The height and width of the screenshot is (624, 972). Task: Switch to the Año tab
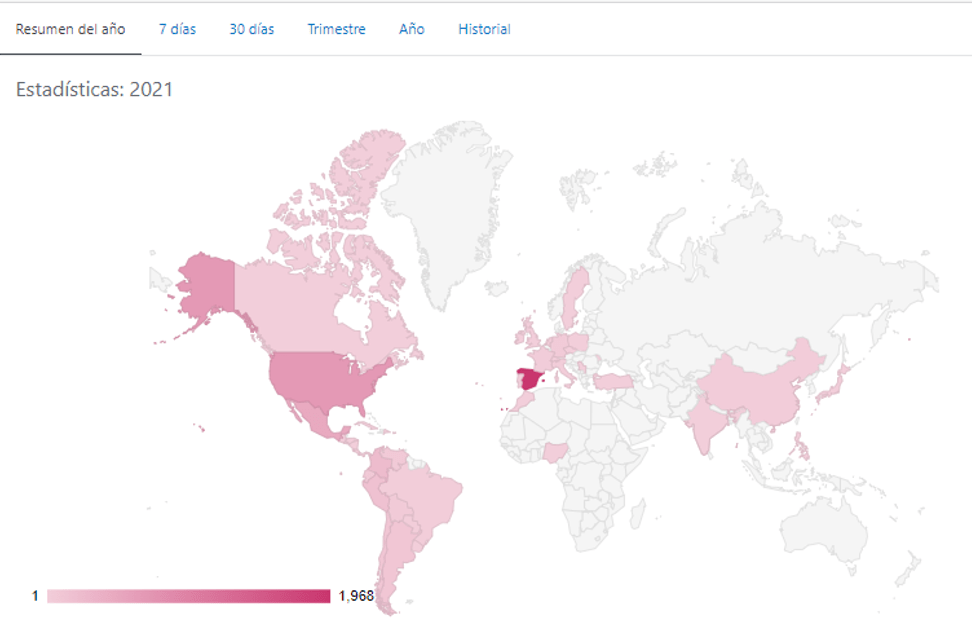coord(411,29)
